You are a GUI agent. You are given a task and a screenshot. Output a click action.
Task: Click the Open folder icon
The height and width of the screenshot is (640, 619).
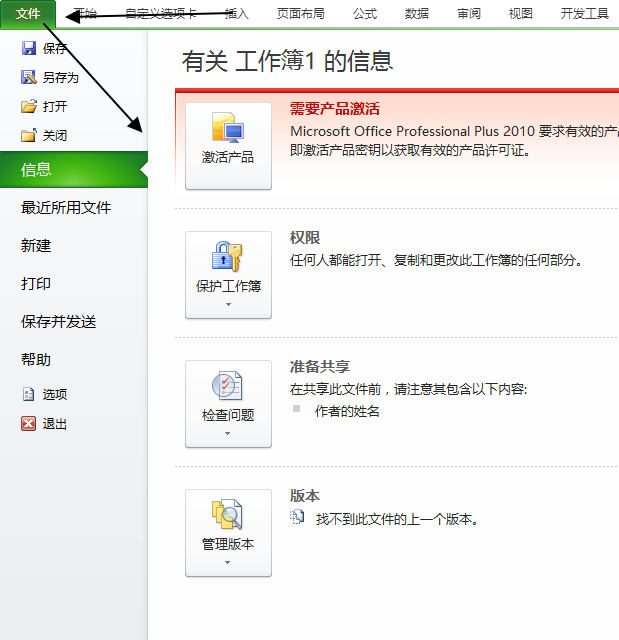click(29, 107)
